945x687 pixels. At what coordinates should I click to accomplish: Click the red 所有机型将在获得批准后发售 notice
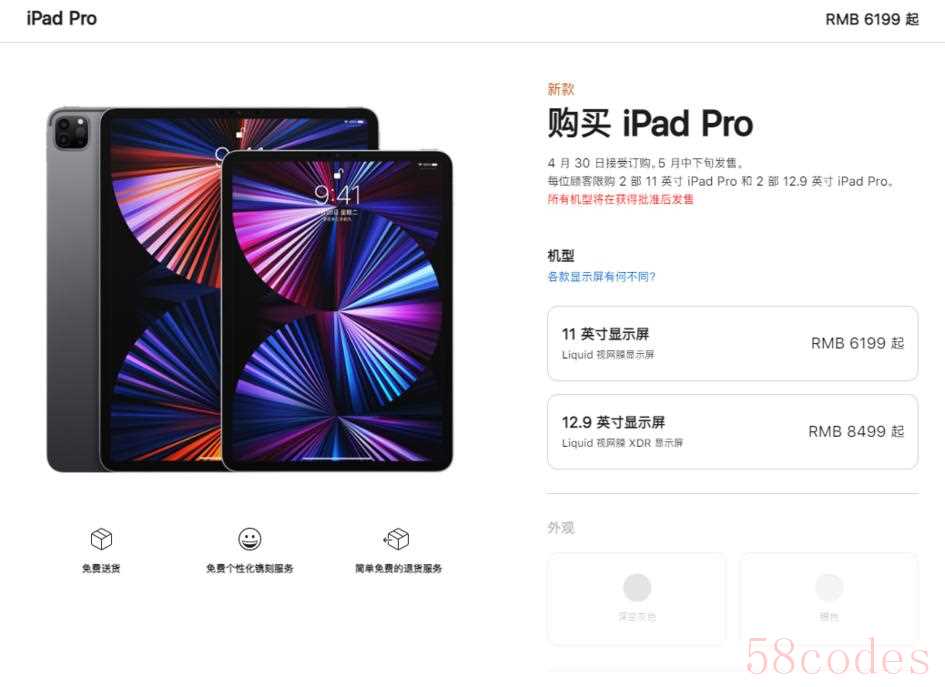click(620, 199)
